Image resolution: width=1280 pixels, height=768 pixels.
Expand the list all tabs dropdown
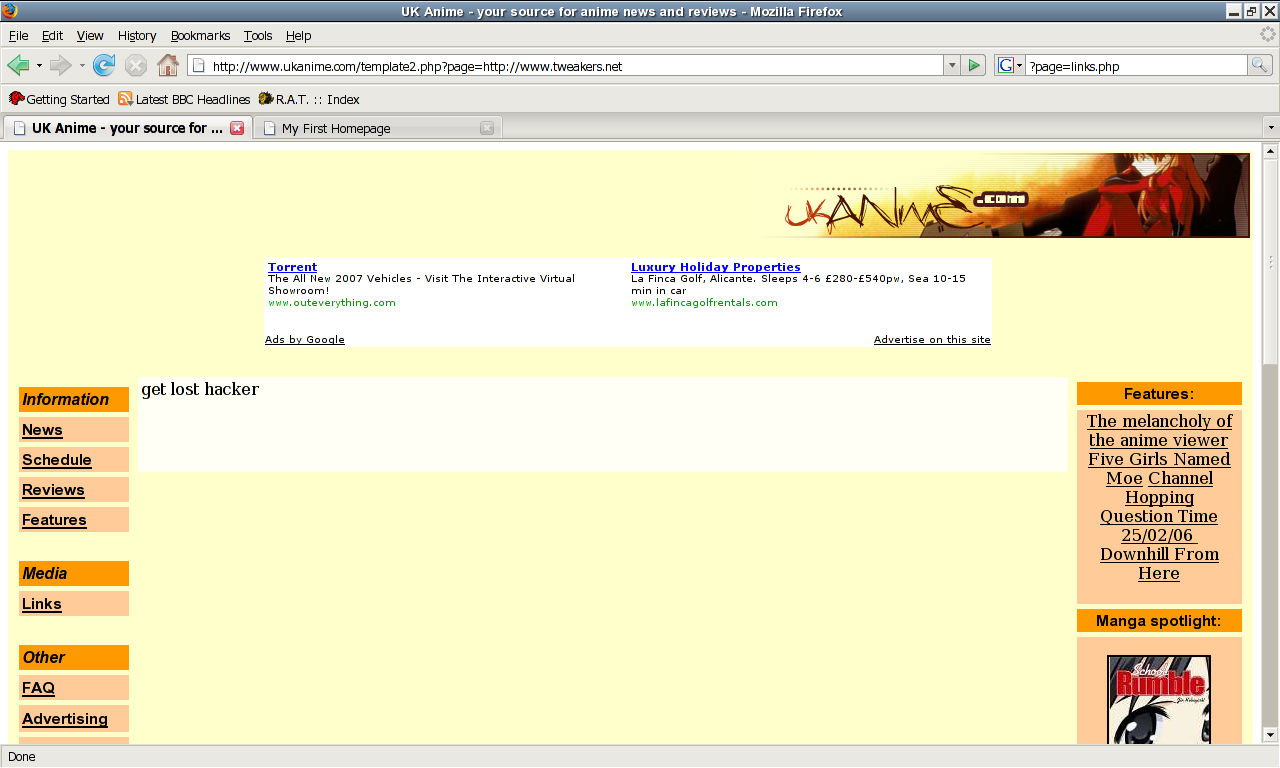click(1271, 128)
